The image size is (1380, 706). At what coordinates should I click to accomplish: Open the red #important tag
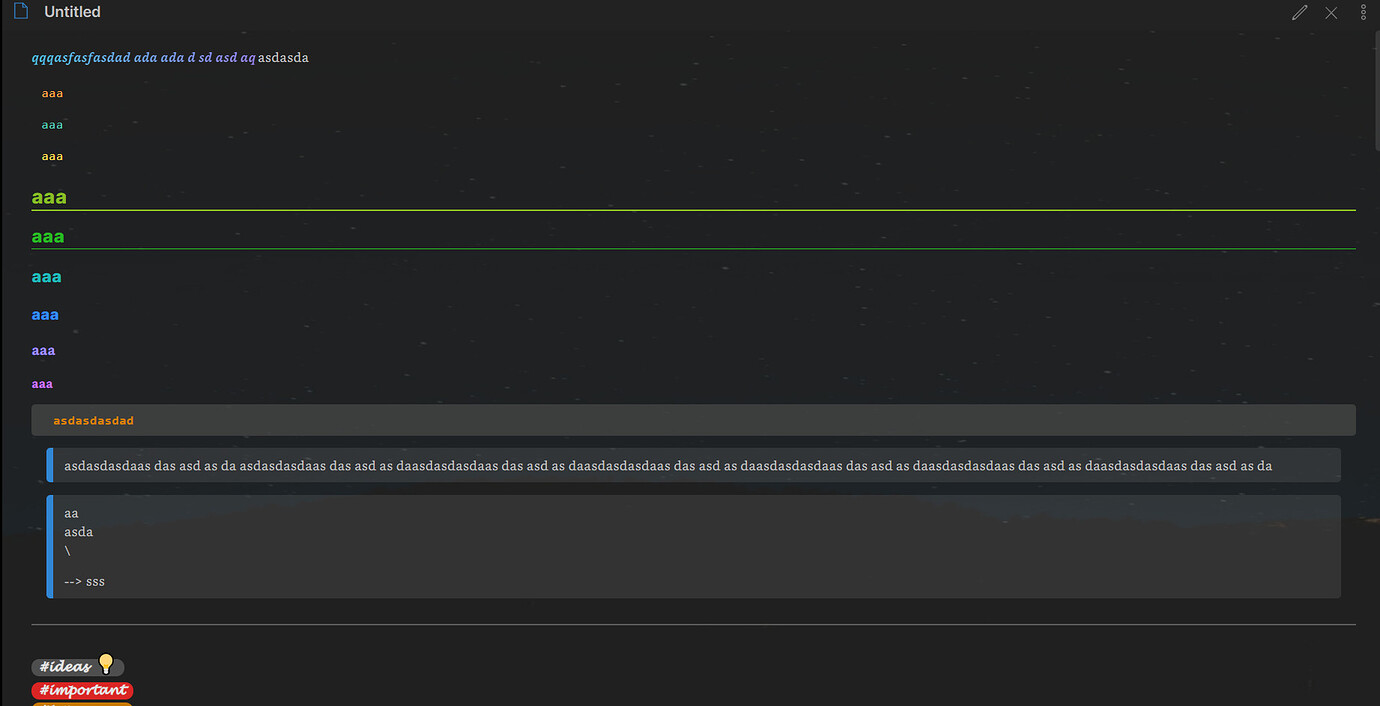click(82, 690)
